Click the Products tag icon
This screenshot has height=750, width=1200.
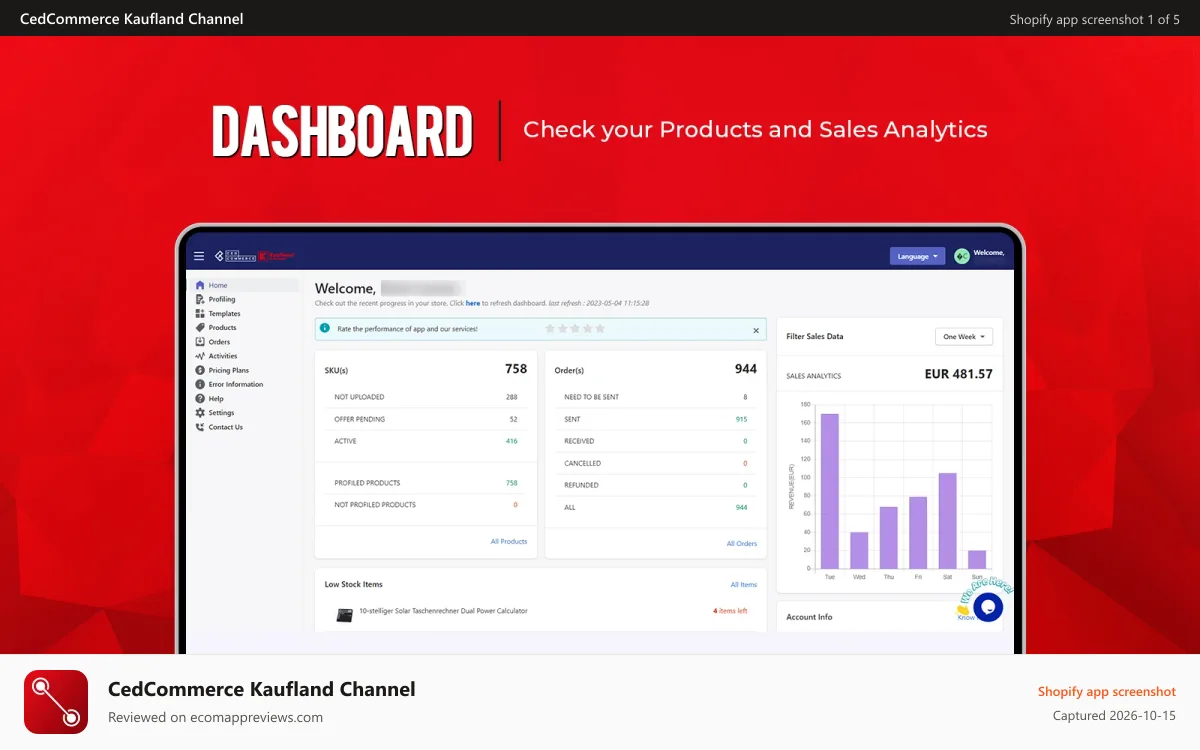pos(200,327)
